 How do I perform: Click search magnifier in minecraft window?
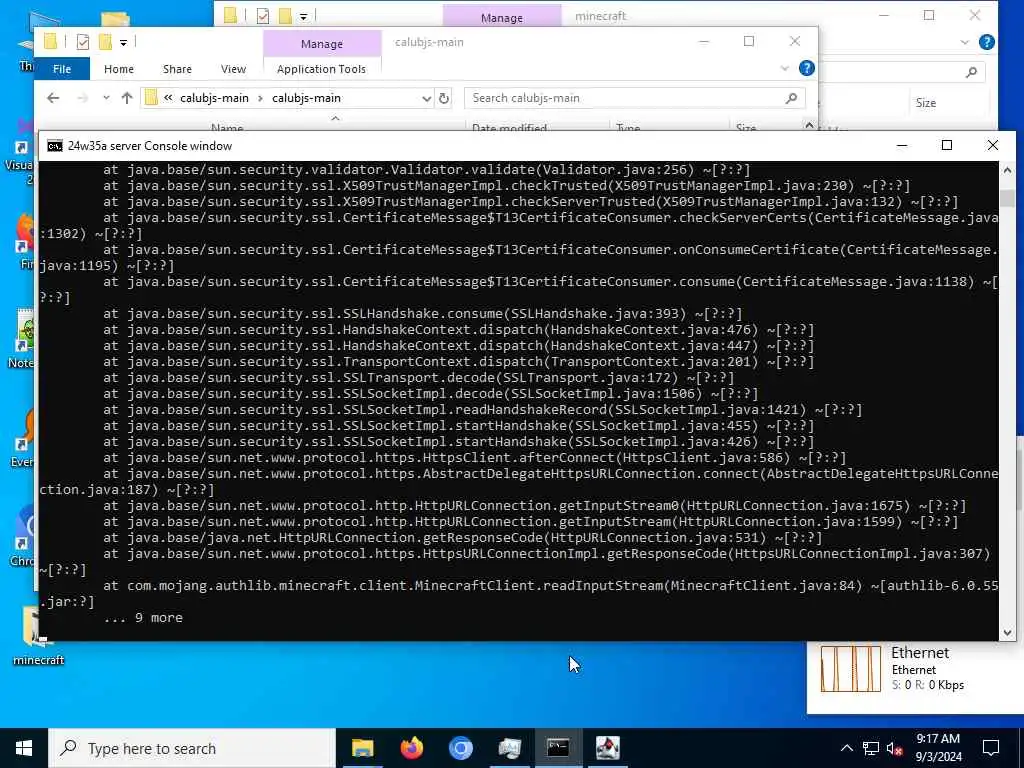[972, 72]
